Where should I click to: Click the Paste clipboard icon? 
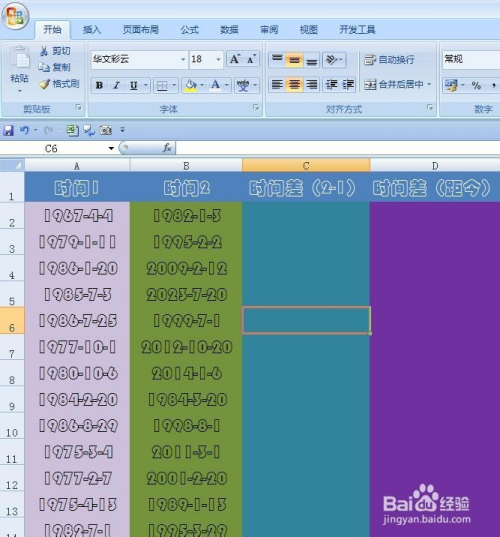pos(20,58)
